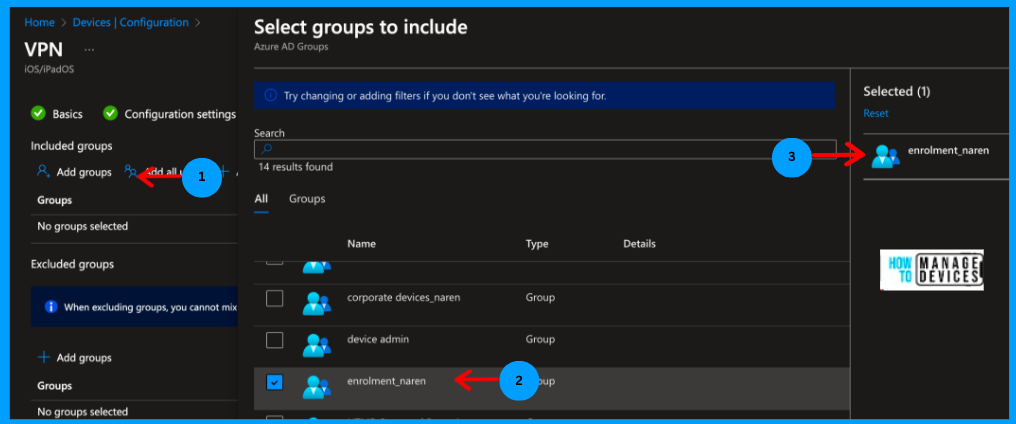1016x424 pixels.
Task: Open the Home breadcrumb link
Action: pyautogui.click(x=39, y=23)
